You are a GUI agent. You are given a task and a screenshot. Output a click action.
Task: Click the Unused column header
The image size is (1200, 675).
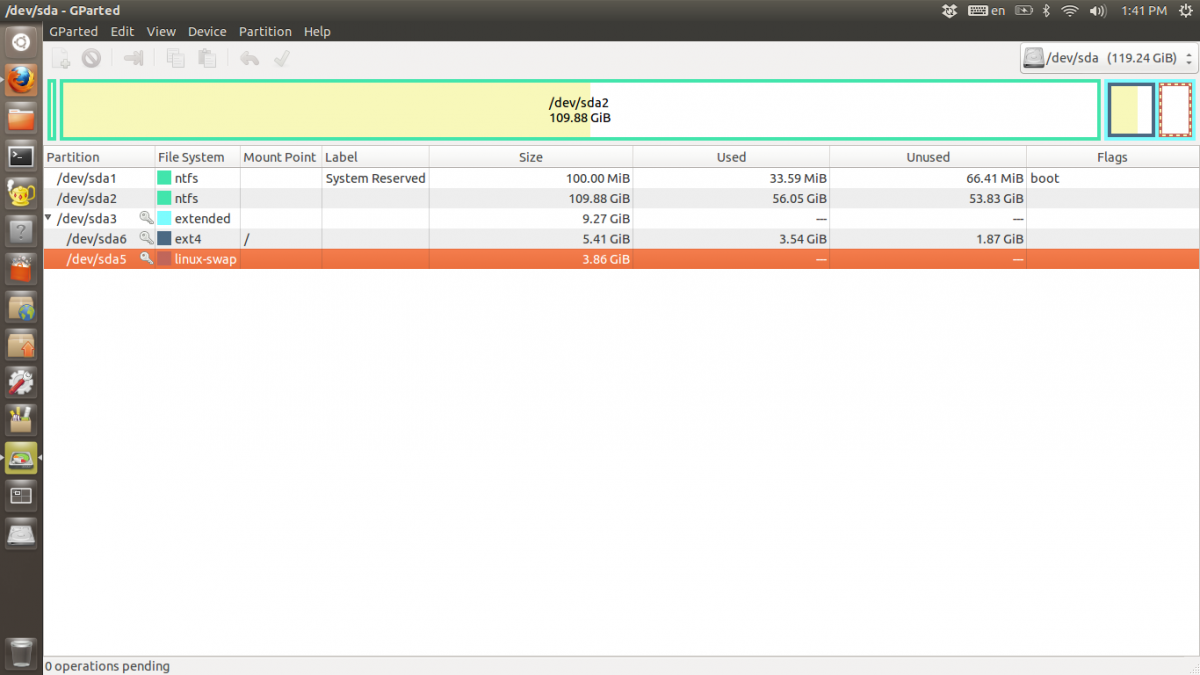point(928,157)
